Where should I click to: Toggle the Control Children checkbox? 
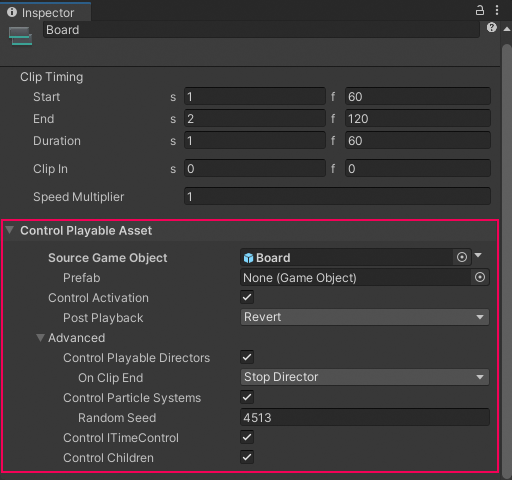click(247, 457)
